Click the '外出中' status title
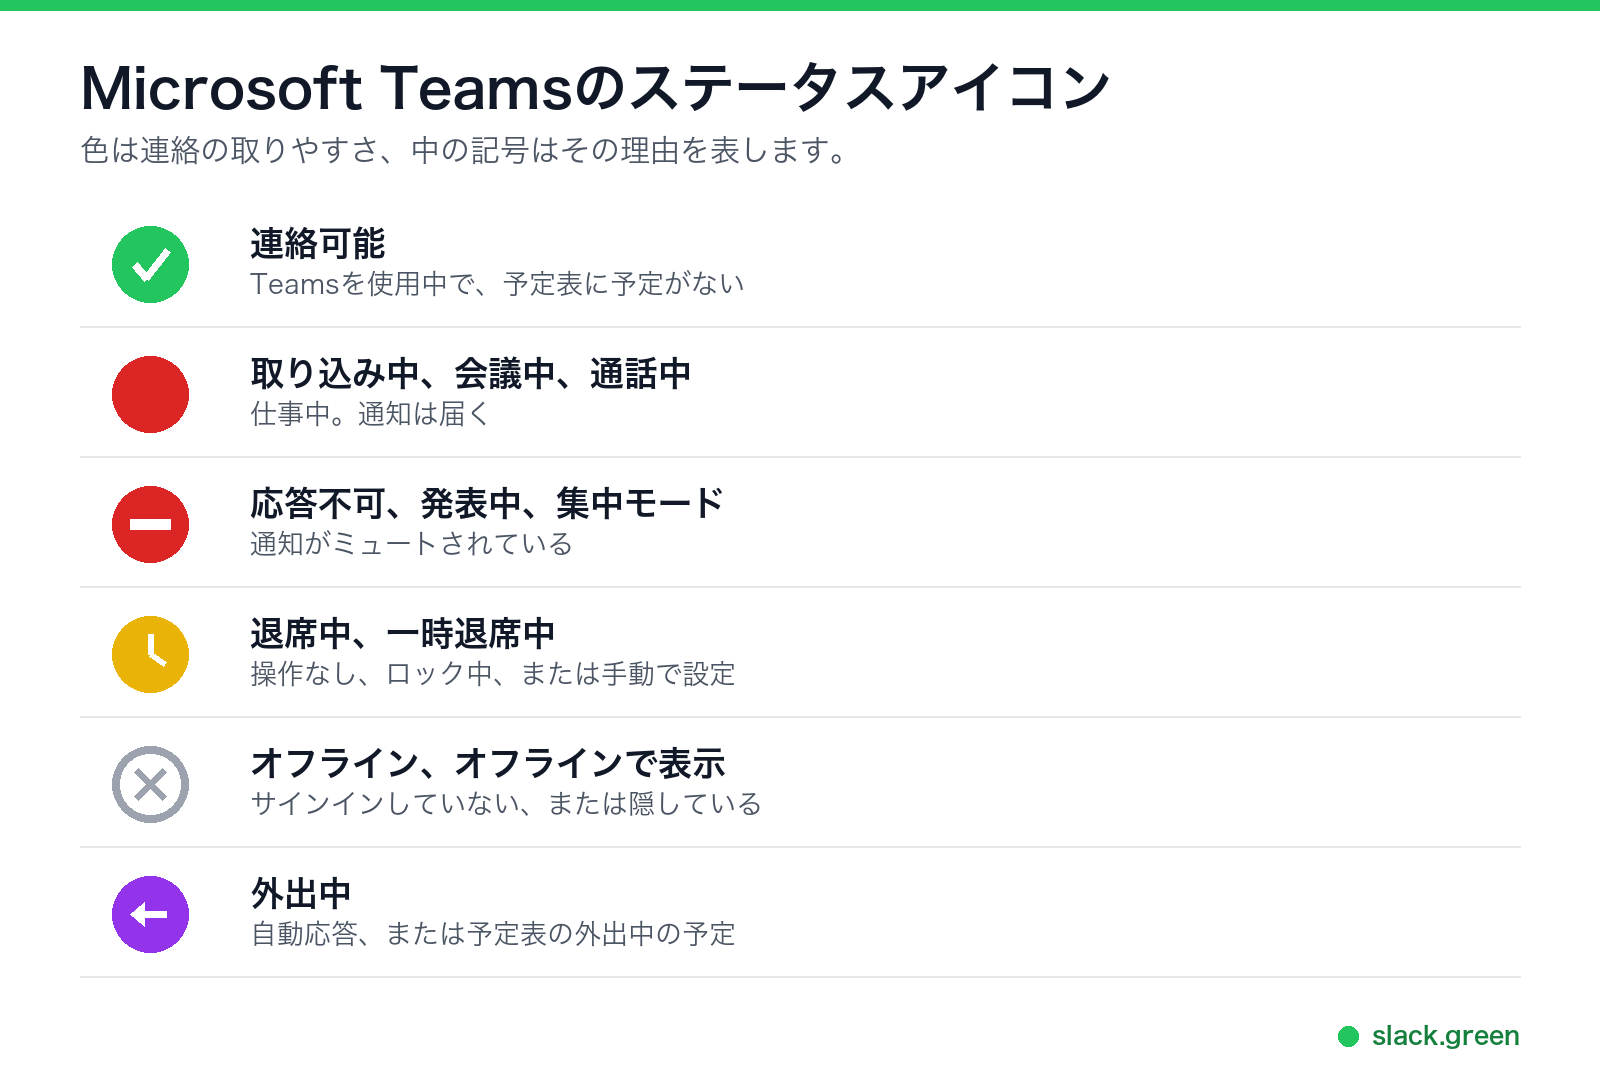The image size is (1600, 1084). pyautogui.click(x=301, y=893)
